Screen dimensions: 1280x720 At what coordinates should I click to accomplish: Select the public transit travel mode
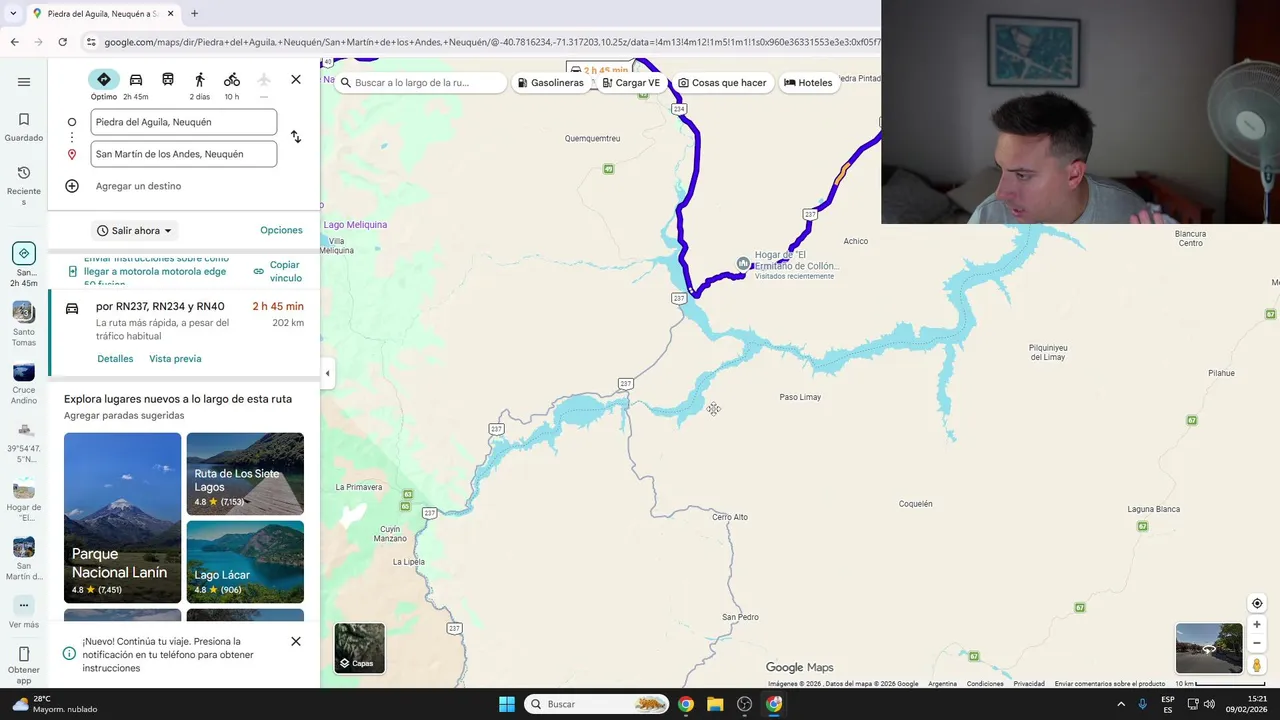(x=168, y=80)
